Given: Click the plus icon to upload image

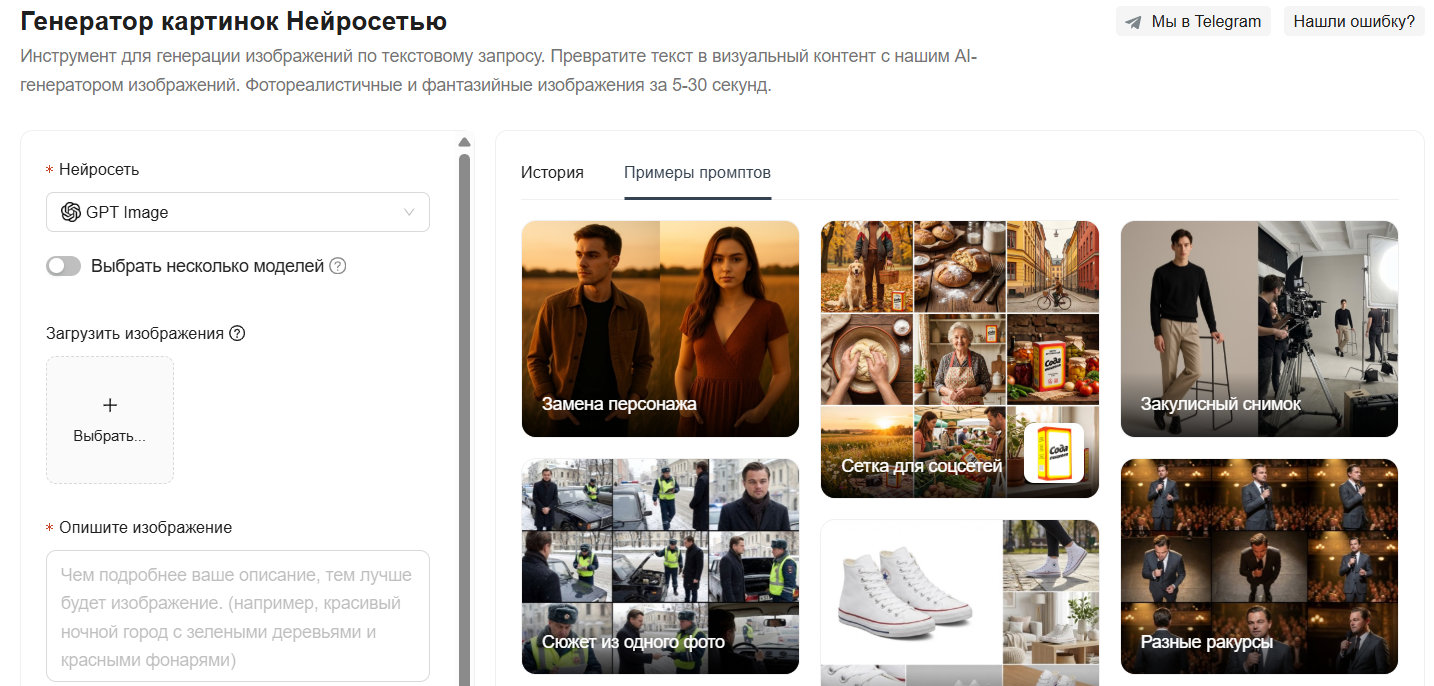Looking at the screenshot, I should [110, 405].
